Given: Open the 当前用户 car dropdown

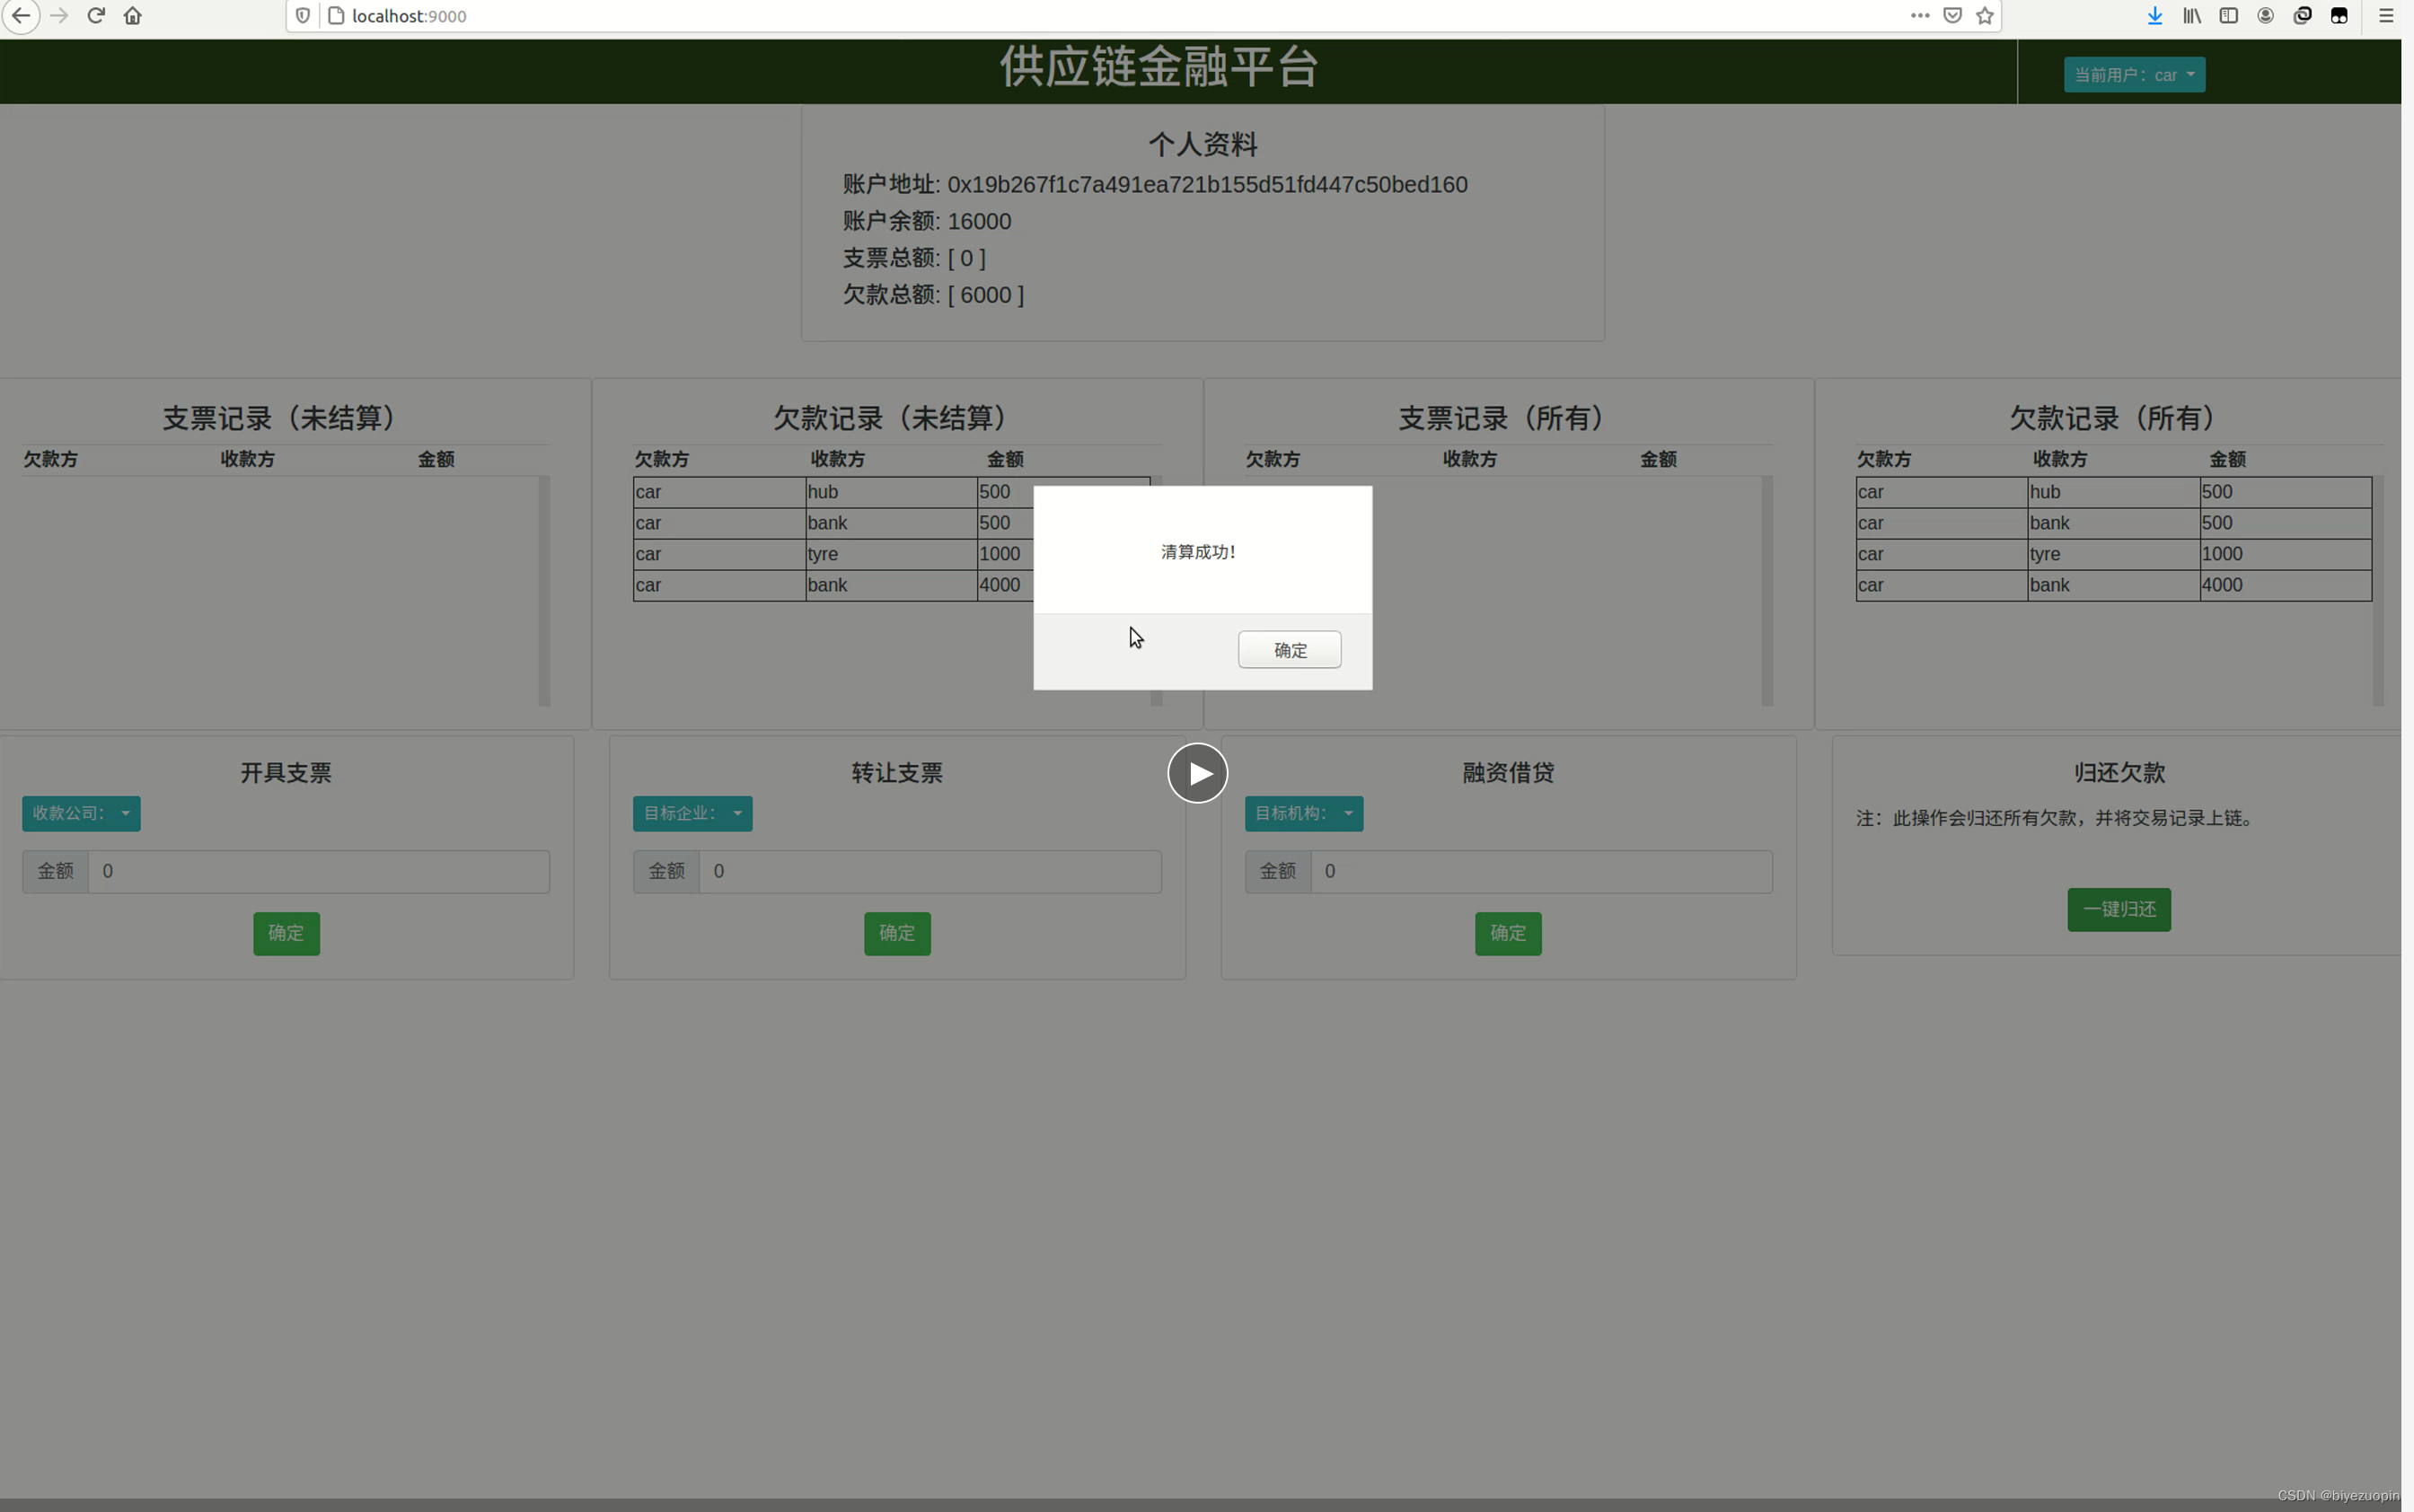Looking at the screenshot, I should [2134, 74].
